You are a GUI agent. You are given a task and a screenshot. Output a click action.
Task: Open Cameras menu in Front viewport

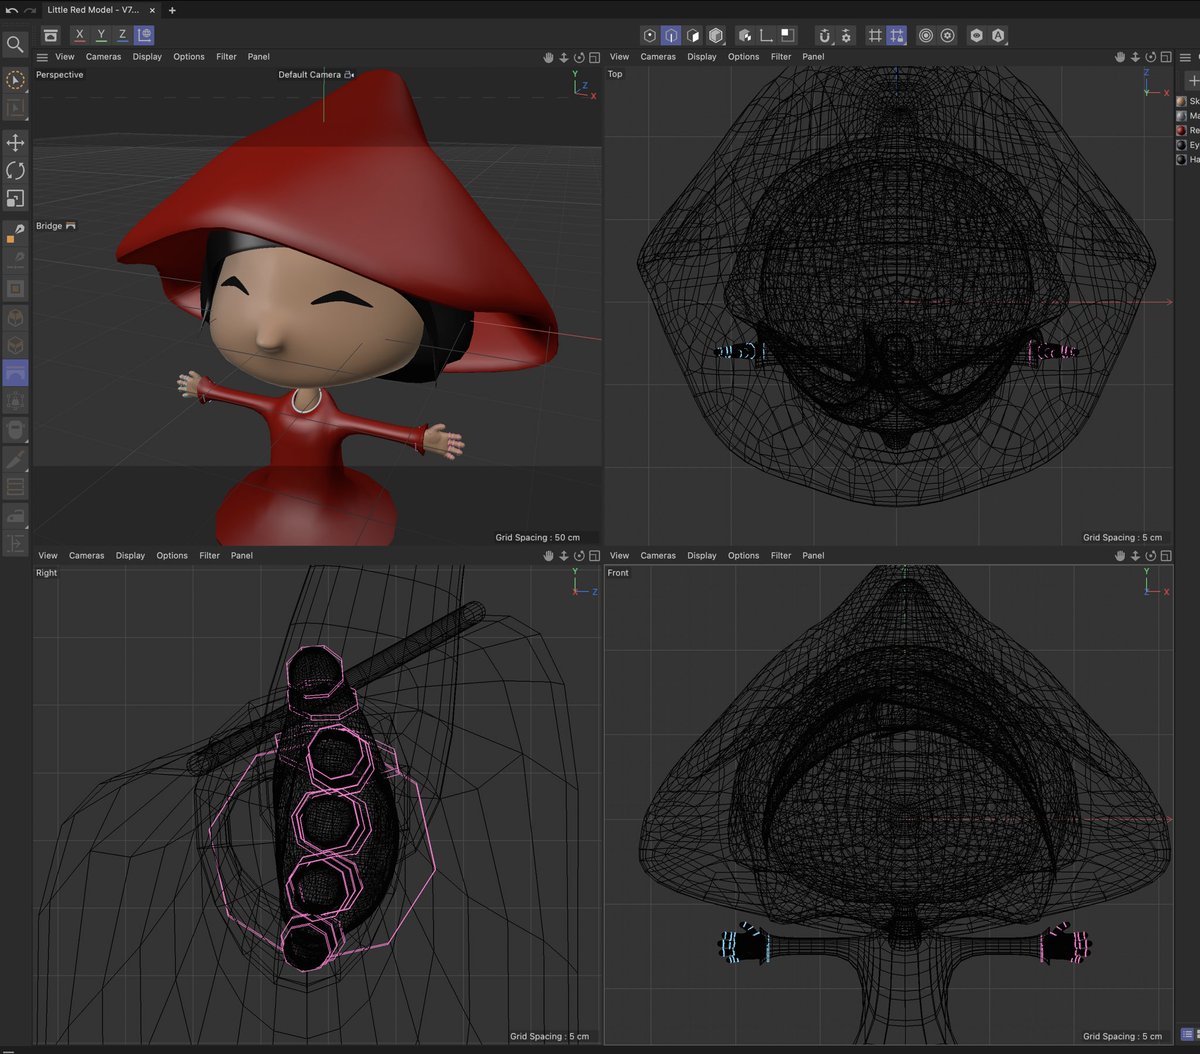coord(658,555)
